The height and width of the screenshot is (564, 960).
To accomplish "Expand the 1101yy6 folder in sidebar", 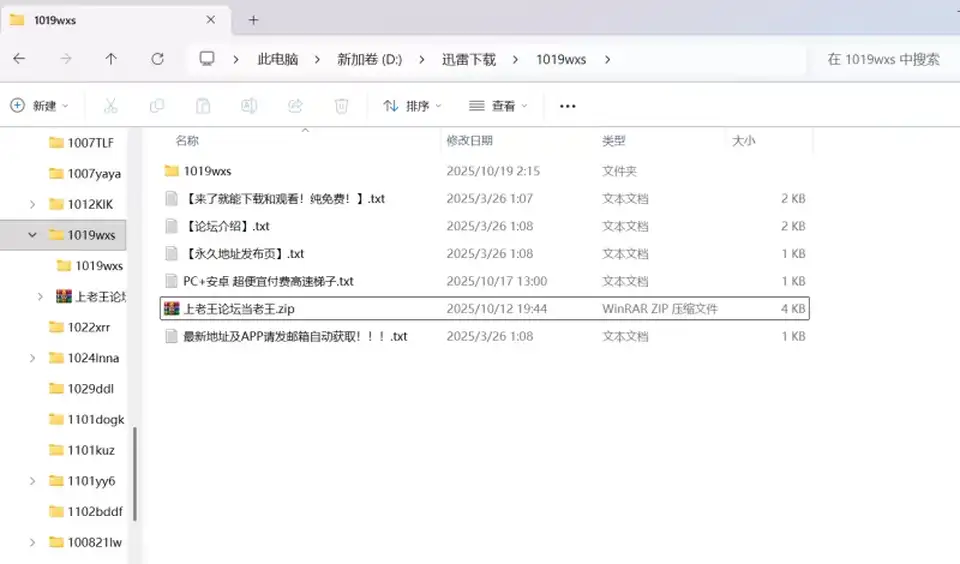I will click(x=32, y=481).
